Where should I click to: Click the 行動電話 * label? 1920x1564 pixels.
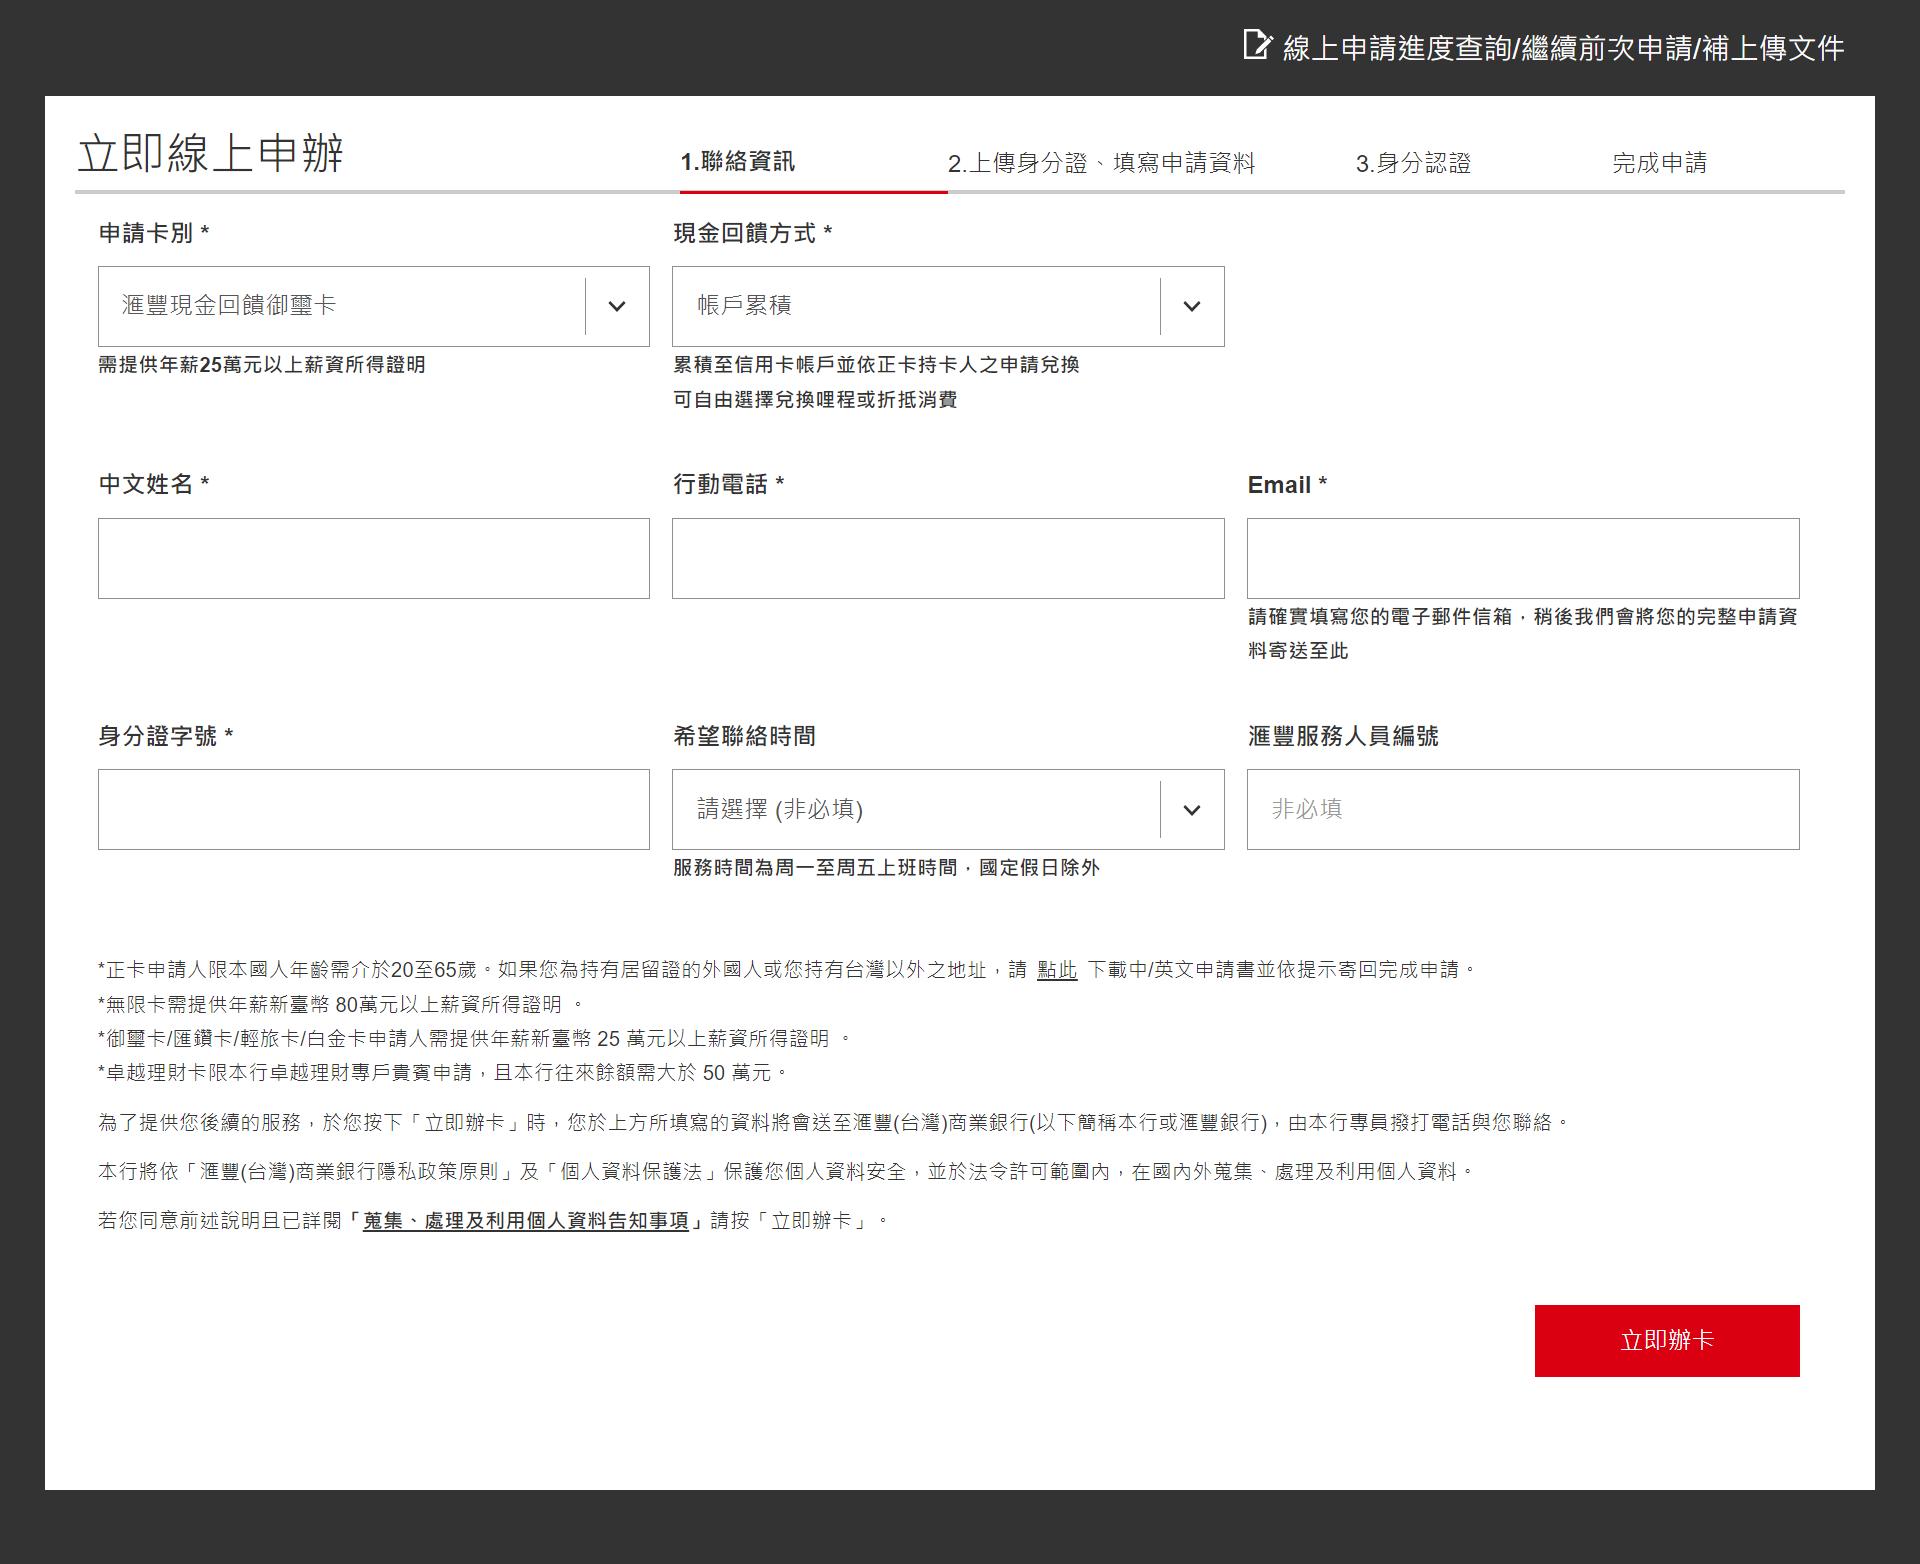[729, 484]
